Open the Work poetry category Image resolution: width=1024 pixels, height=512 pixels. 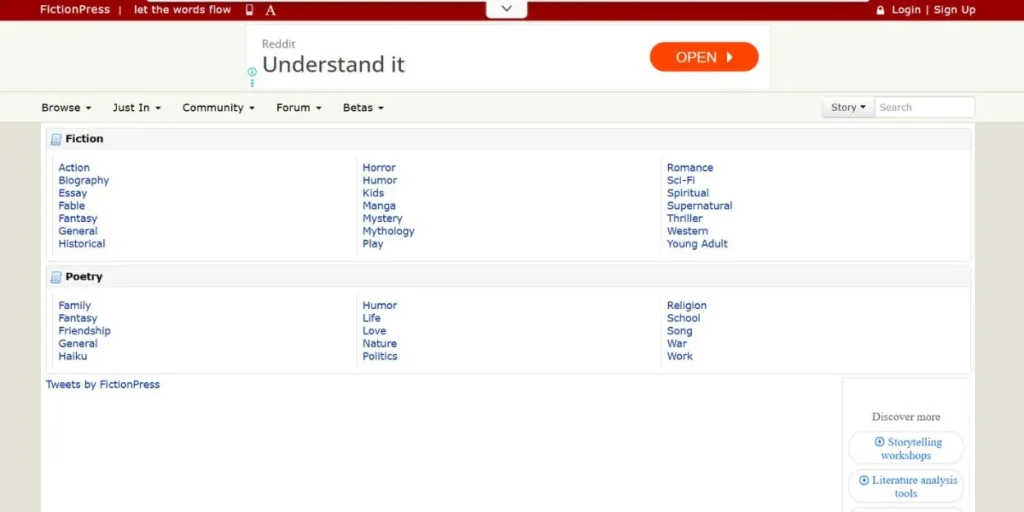click(x=679, y=357)
